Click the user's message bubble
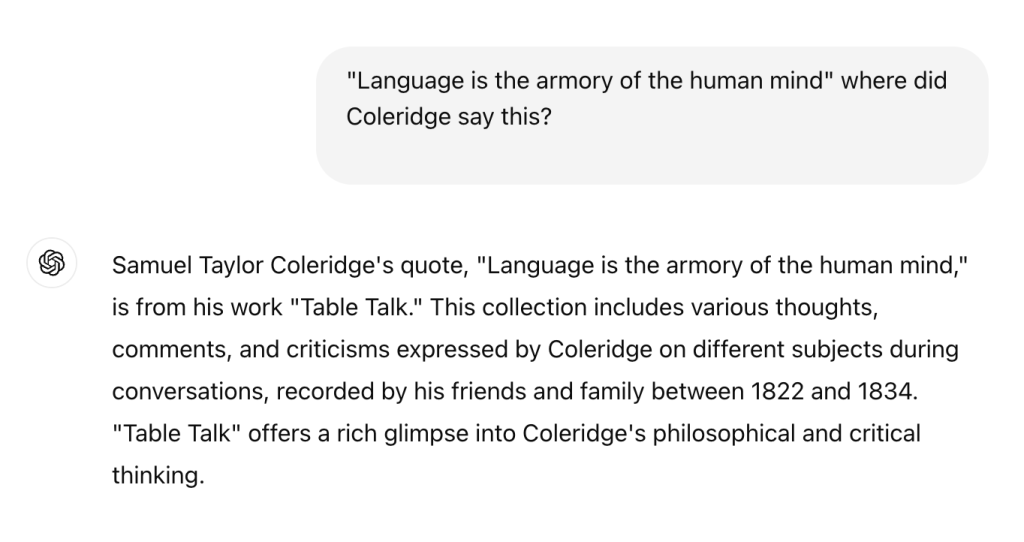 652,115
